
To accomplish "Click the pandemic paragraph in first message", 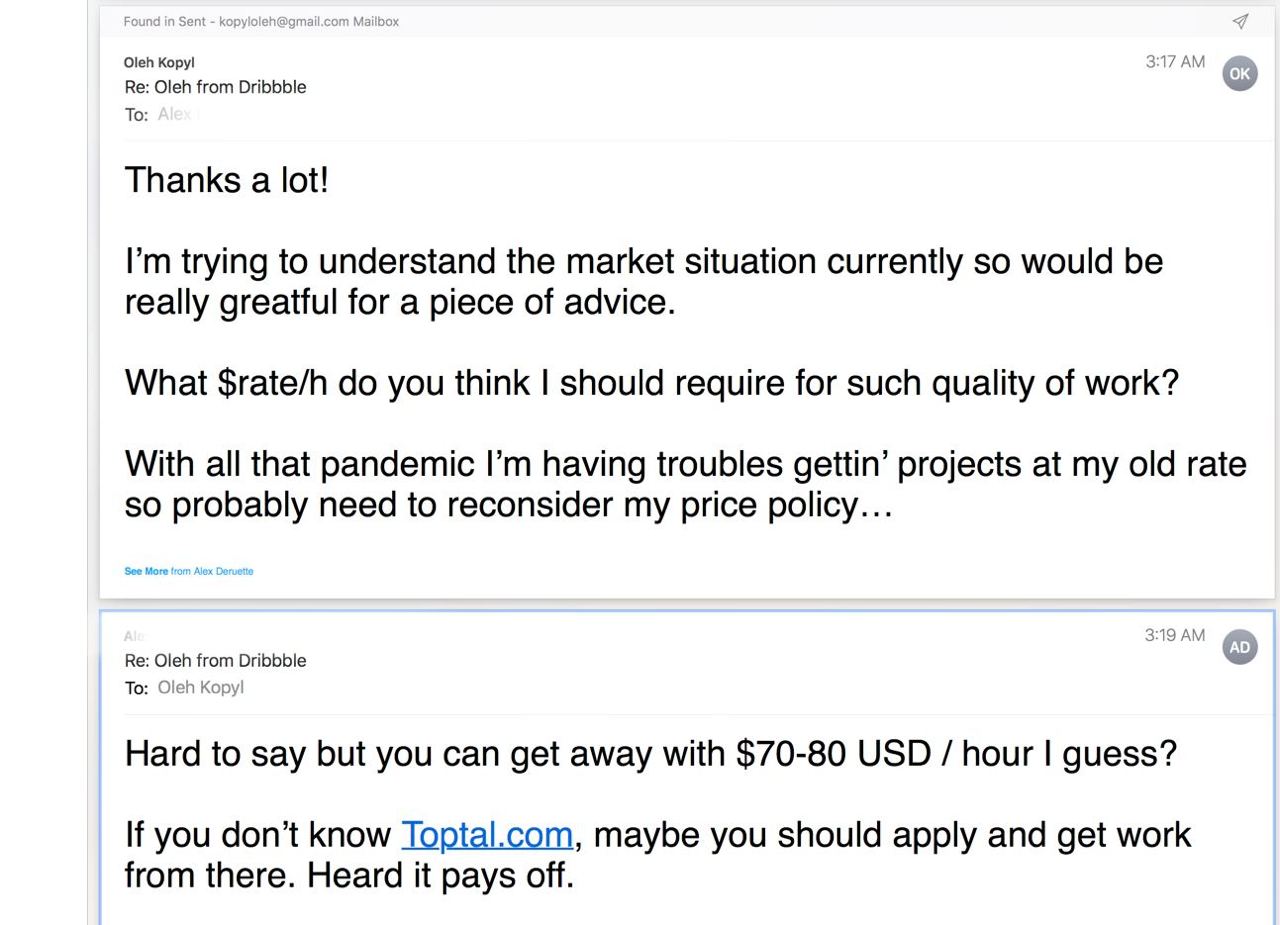I will 685,484.
